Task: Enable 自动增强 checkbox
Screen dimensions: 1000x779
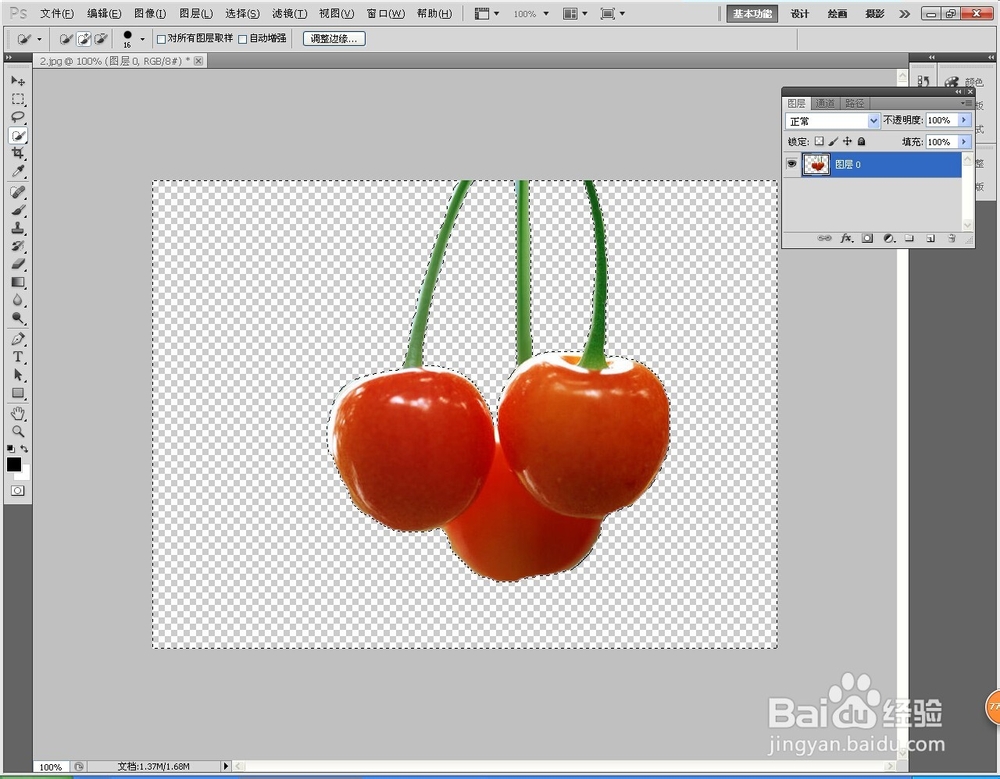Action: [242, 39]
